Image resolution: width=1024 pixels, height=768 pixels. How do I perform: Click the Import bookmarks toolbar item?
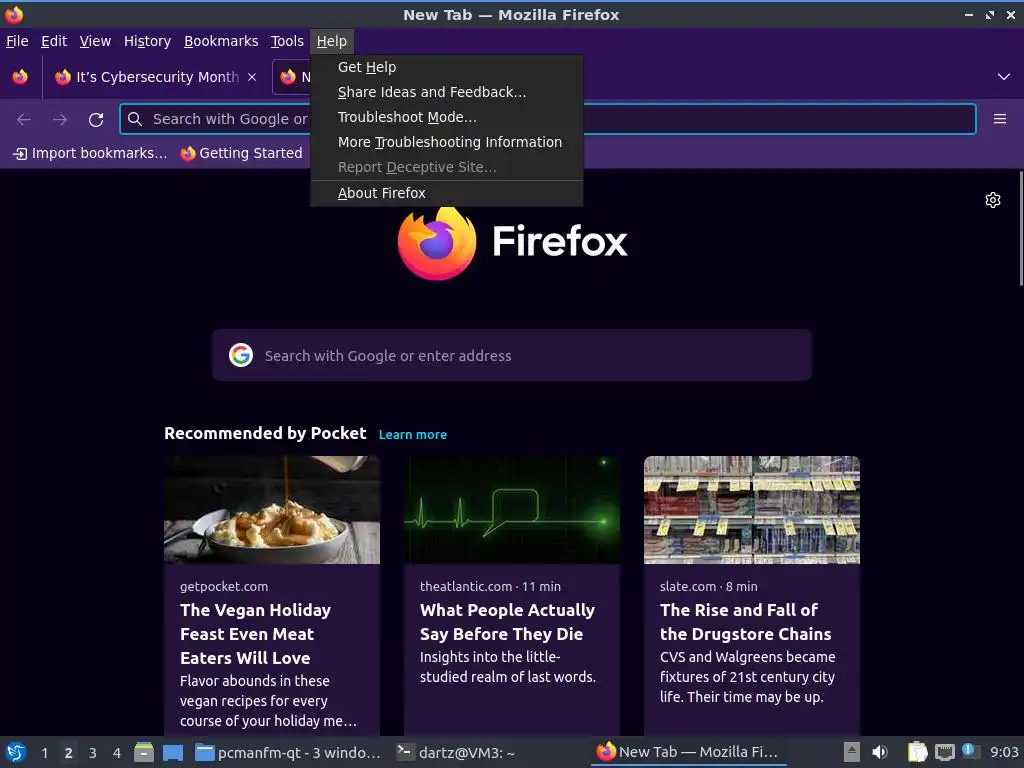point(90,153)
